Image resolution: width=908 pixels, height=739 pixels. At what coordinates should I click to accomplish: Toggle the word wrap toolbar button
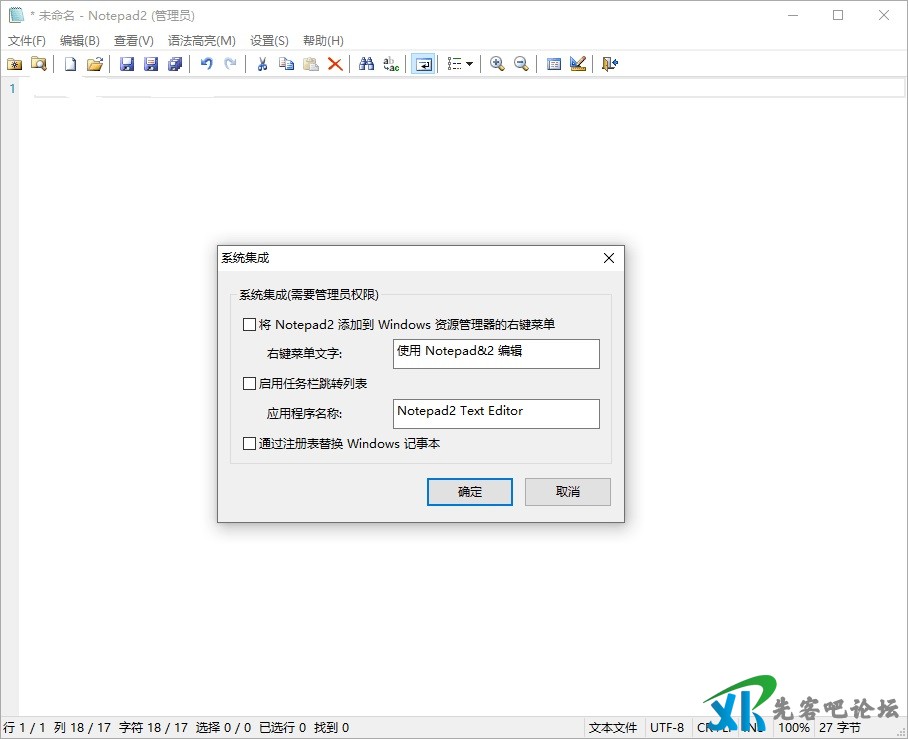tap(423, 64)
